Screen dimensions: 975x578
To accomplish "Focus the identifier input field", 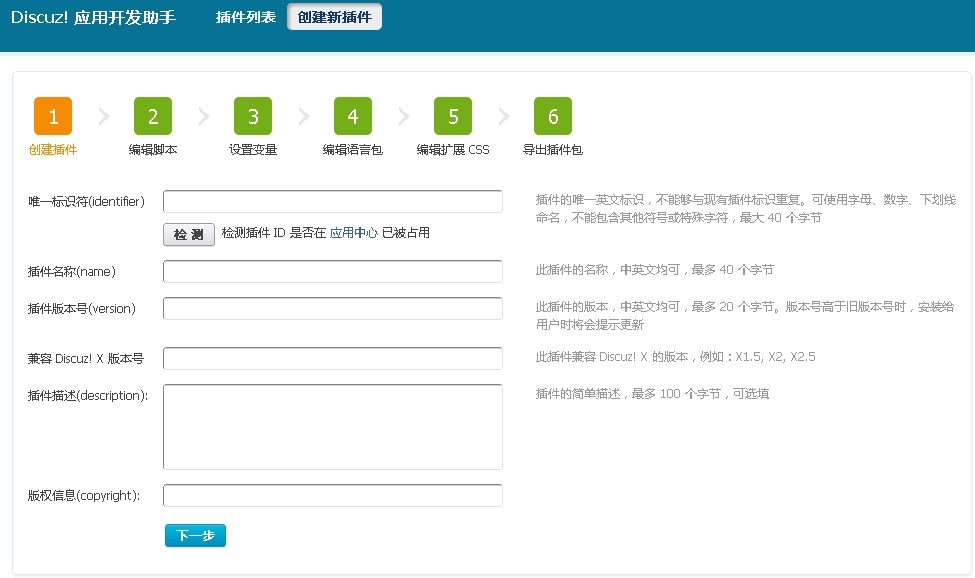I will (332, 200).
